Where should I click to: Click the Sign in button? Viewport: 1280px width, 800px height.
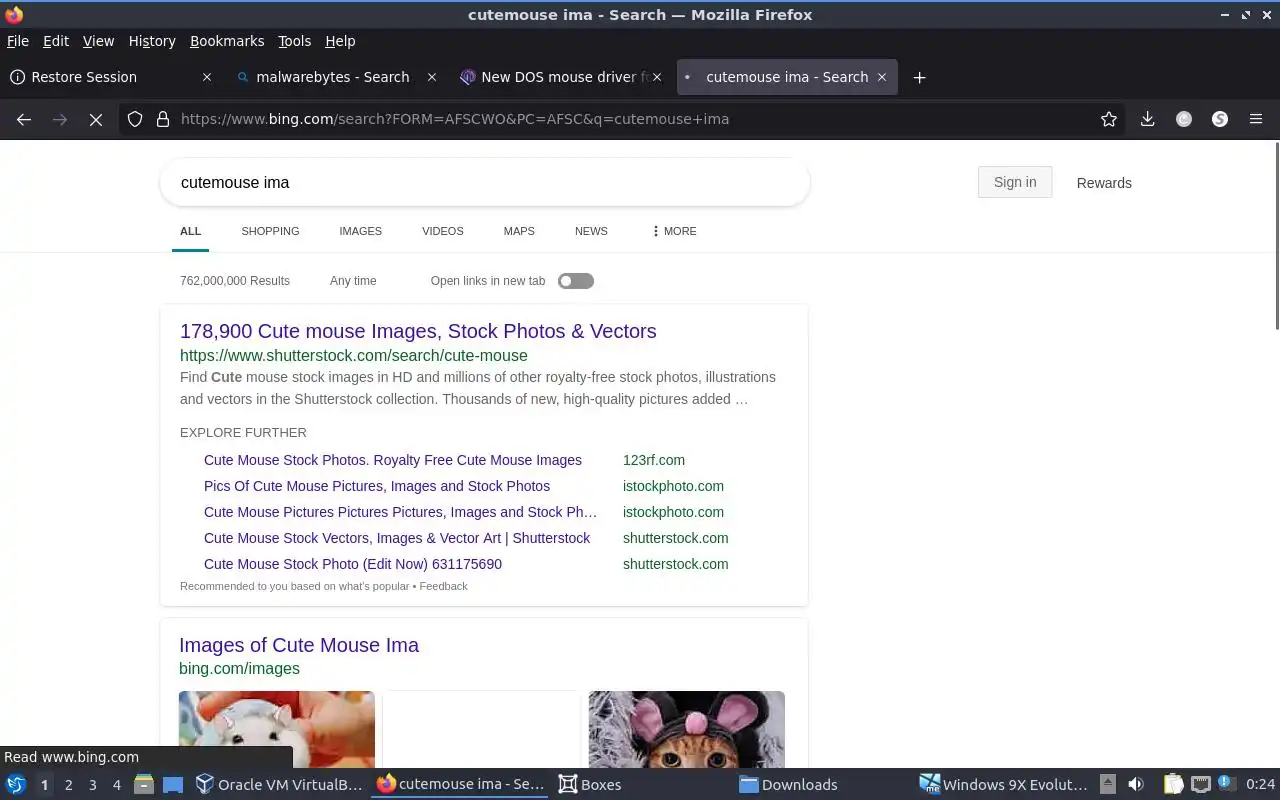point(1015,182)
